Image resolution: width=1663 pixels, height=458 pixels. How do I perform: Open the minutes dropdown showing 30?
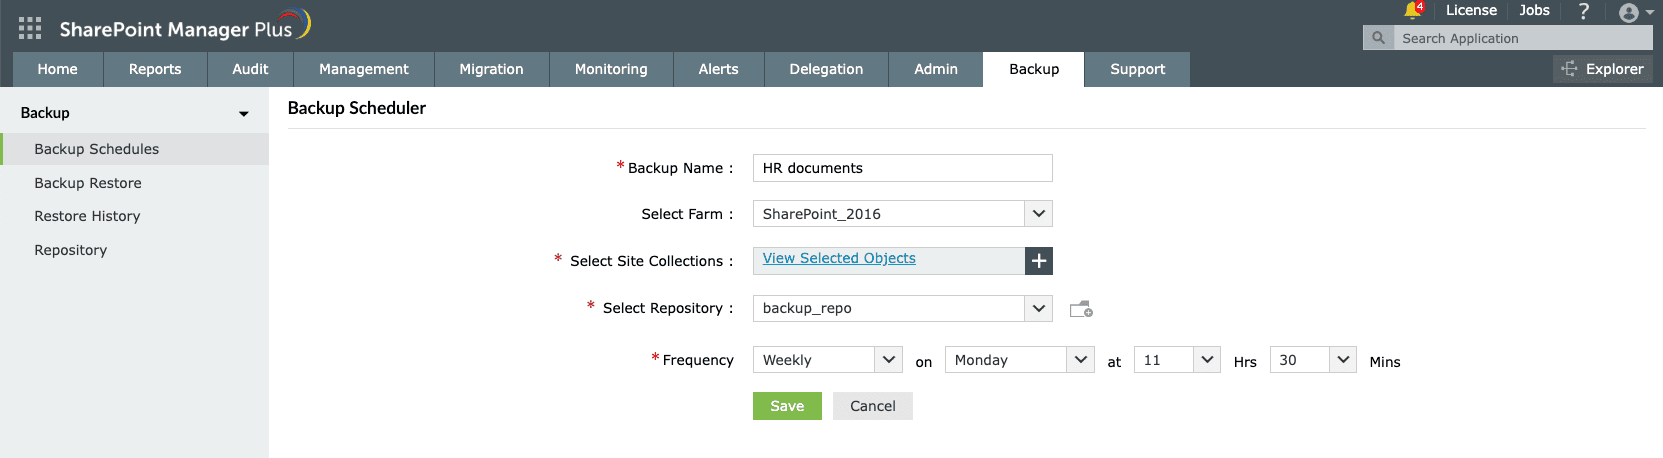1313,360
